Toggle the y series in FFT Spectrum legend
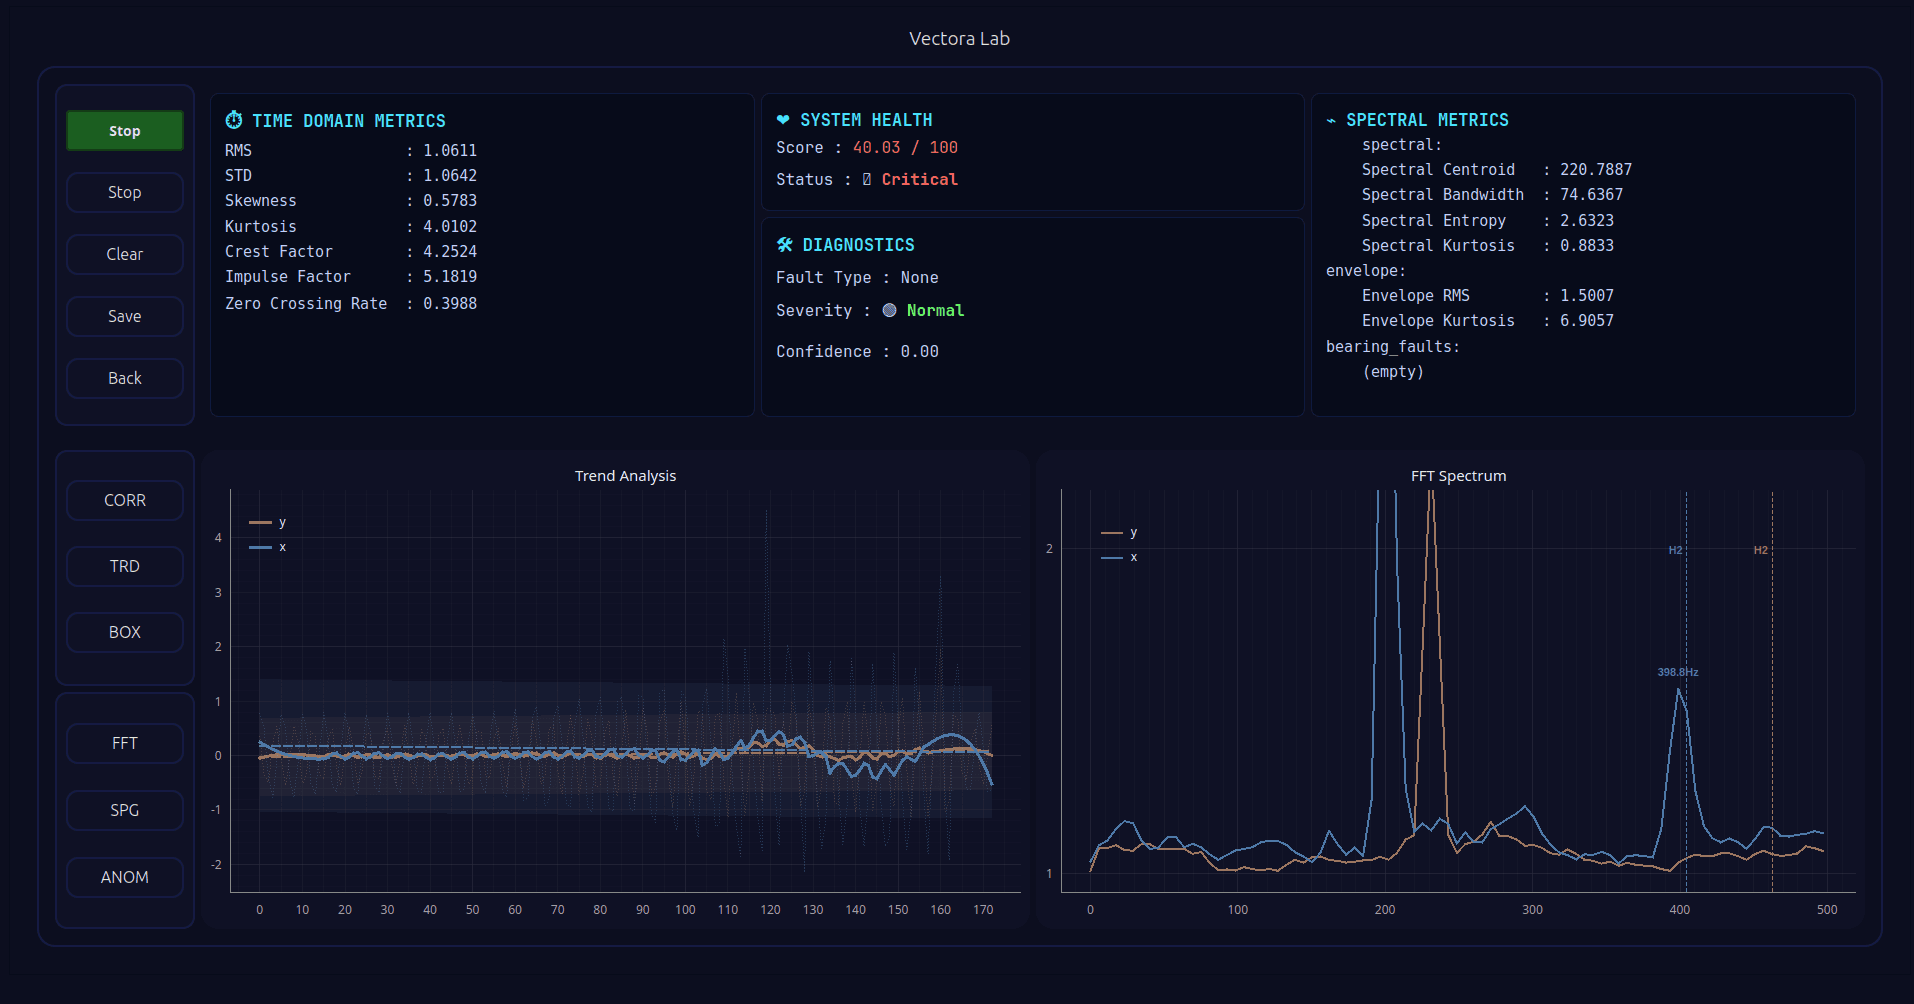 click(1120, 533)
